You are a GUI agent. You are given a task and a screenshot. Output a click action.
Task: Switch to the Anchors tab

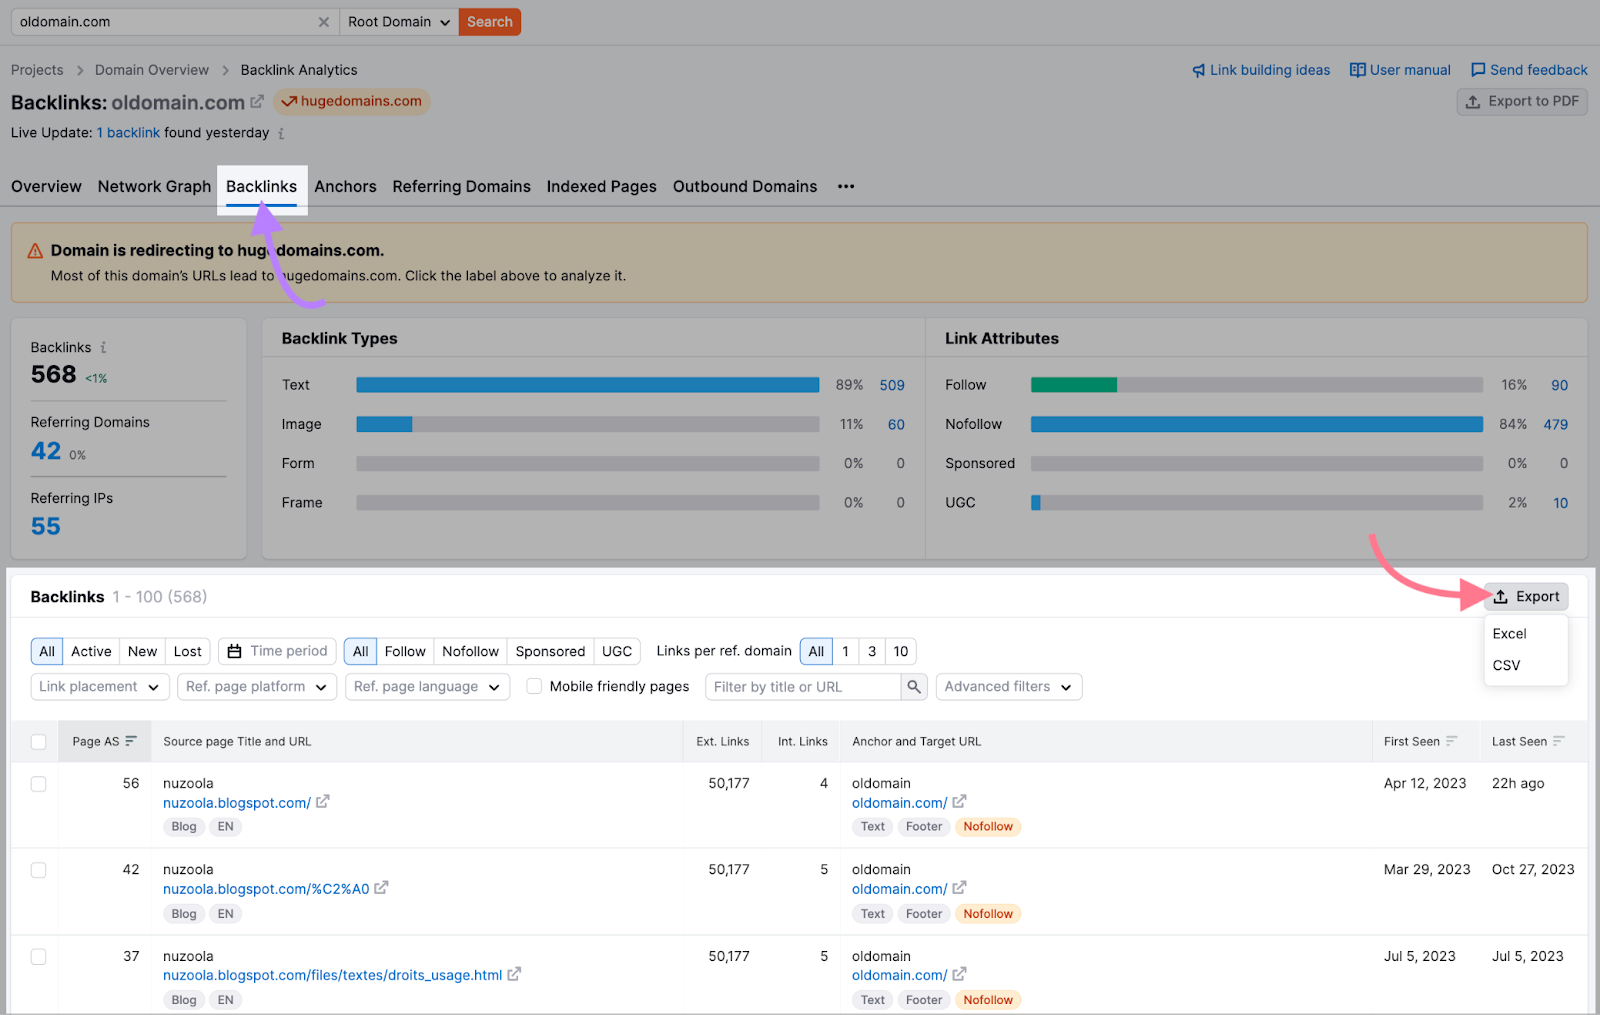[345, 186]
